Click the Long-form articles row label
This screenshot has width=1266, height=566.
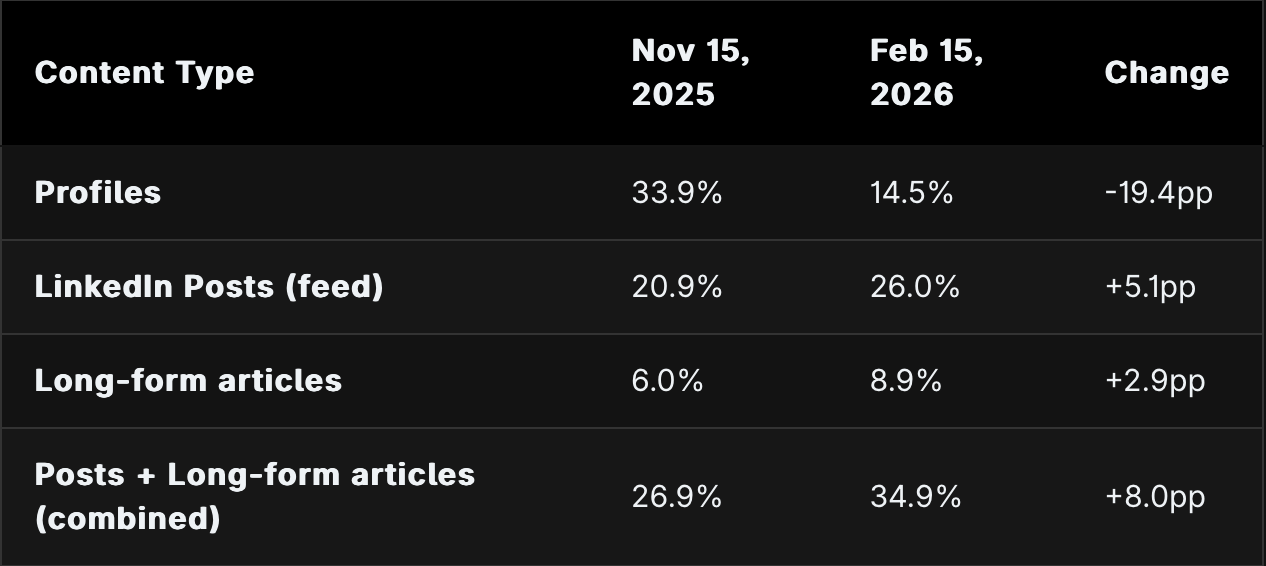(188, 380)
